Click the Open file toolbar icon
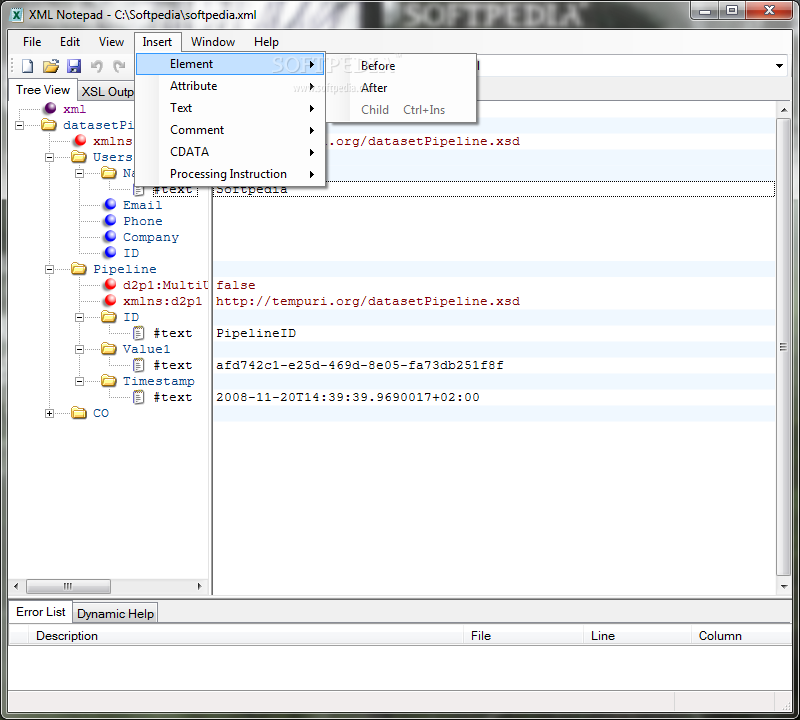Viewport: 800px width, 720px height. (x=51, y=66)
